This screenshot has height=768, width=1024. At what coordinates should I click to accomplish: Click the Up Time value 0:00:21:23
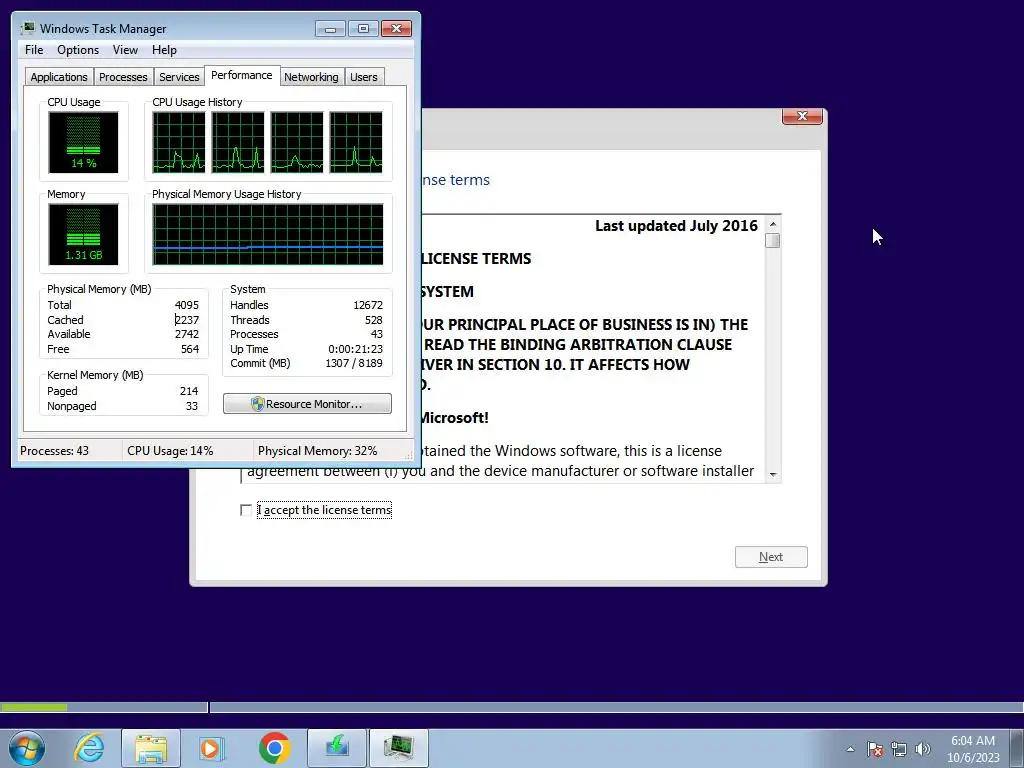(356, 349)
